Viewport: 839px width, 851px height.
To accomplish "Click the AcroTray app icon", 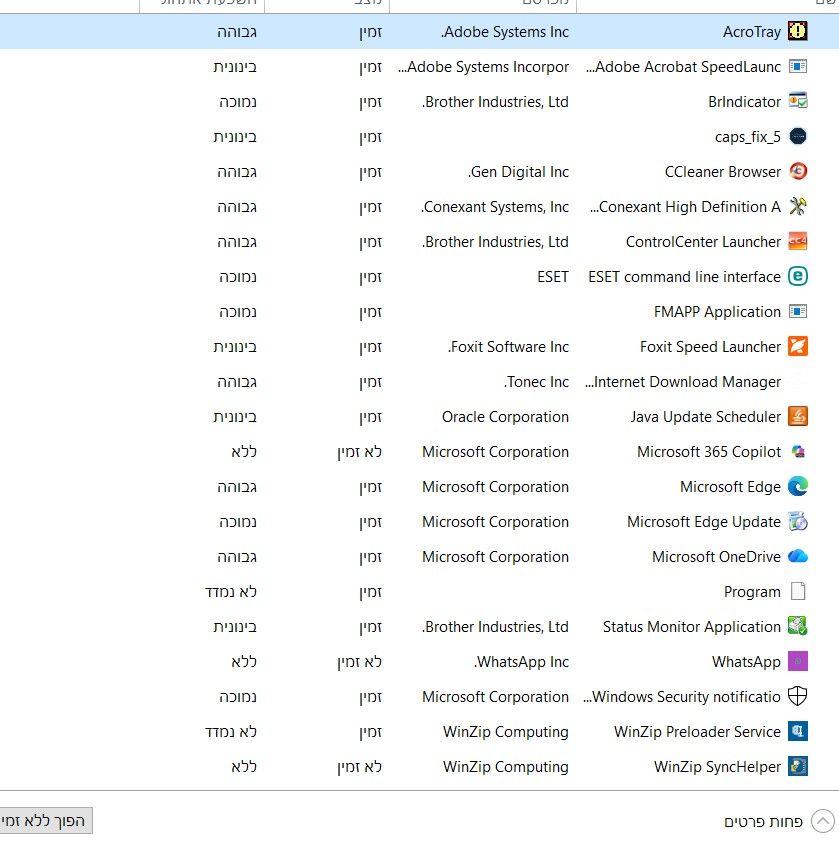I will [x=797, y=31].
